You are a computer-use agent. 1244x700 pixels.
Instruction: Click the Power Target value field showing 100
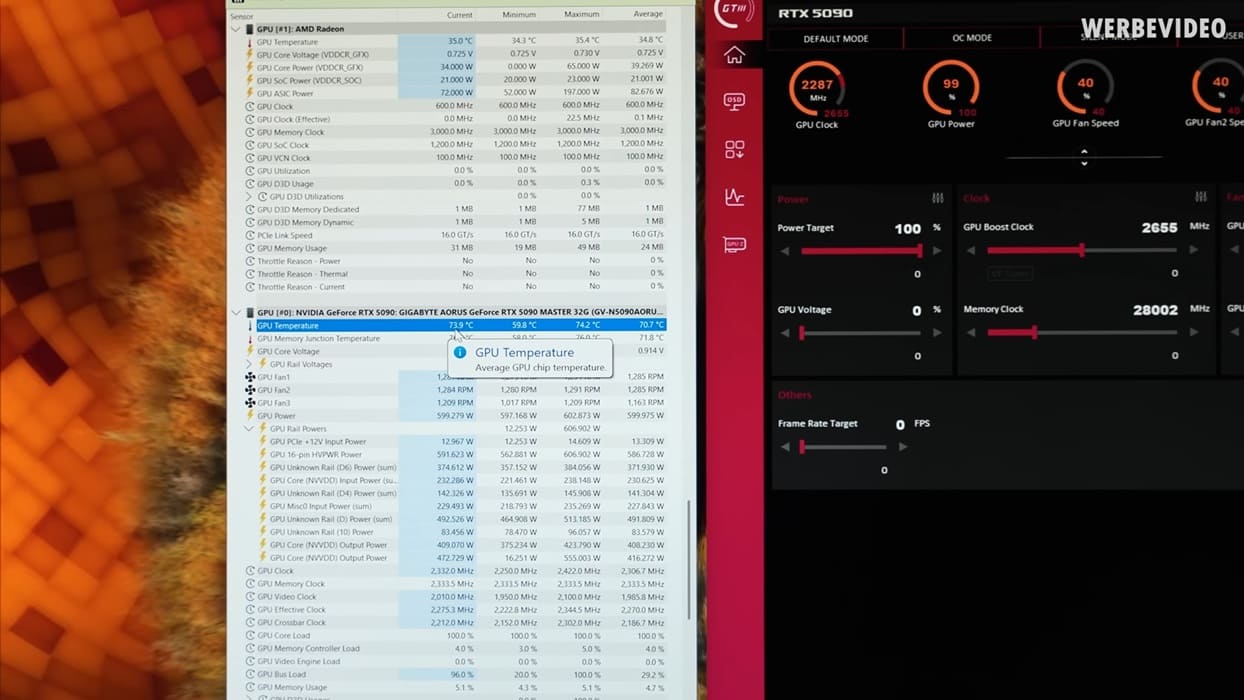click(x=907, y=229)
